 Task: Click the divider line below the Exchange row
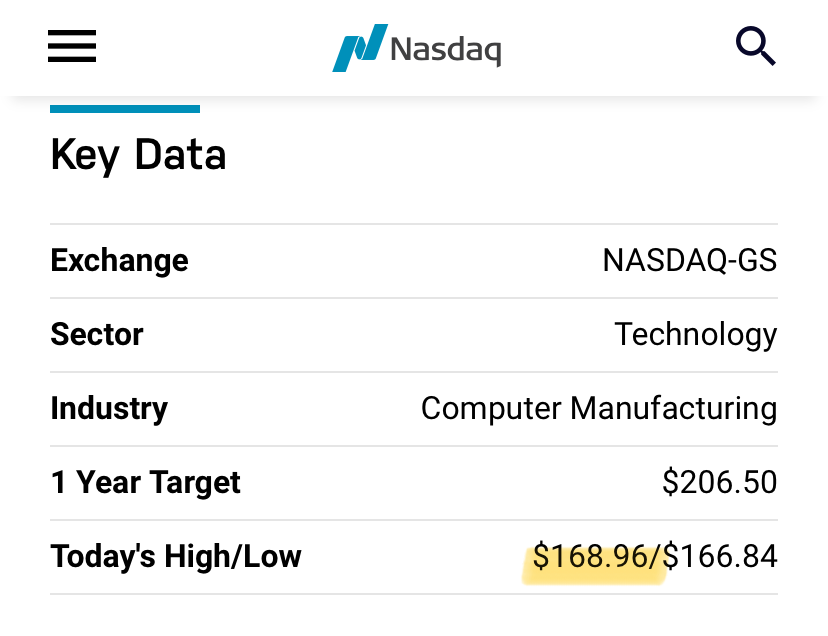point(414,298)
